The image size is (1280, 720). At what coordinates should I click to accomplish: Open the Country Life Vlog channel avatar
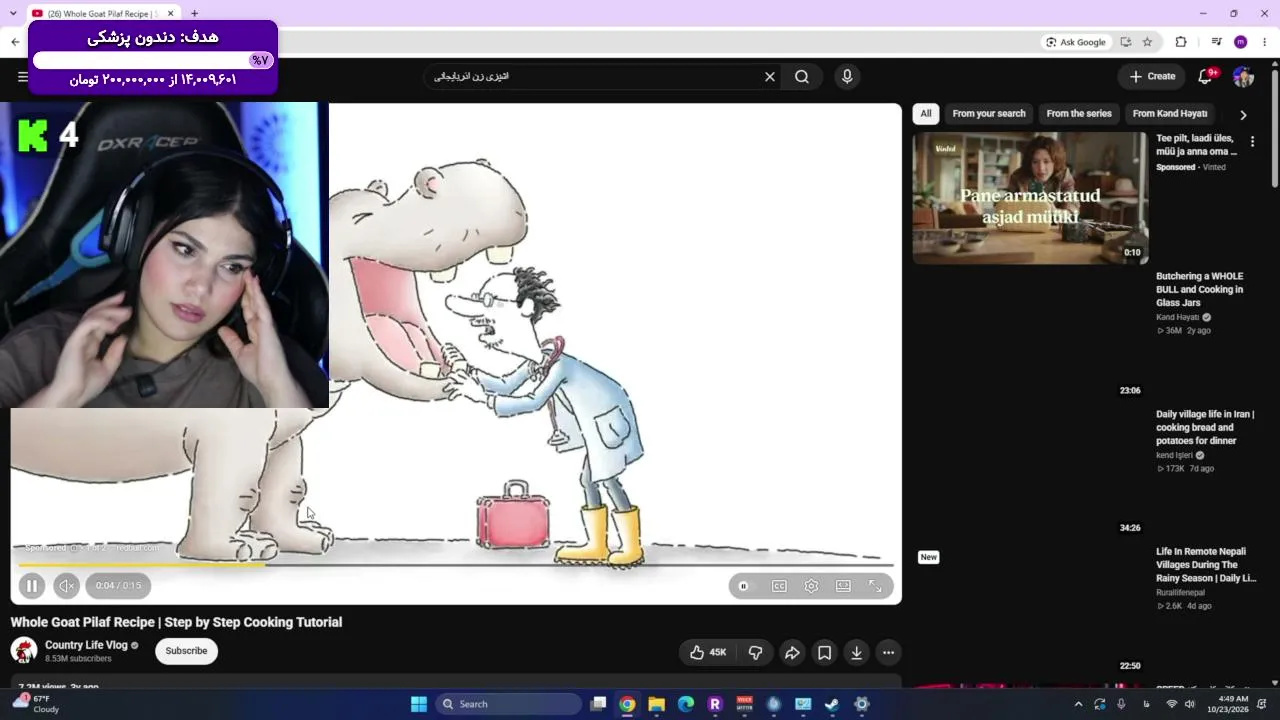(24, 651)
